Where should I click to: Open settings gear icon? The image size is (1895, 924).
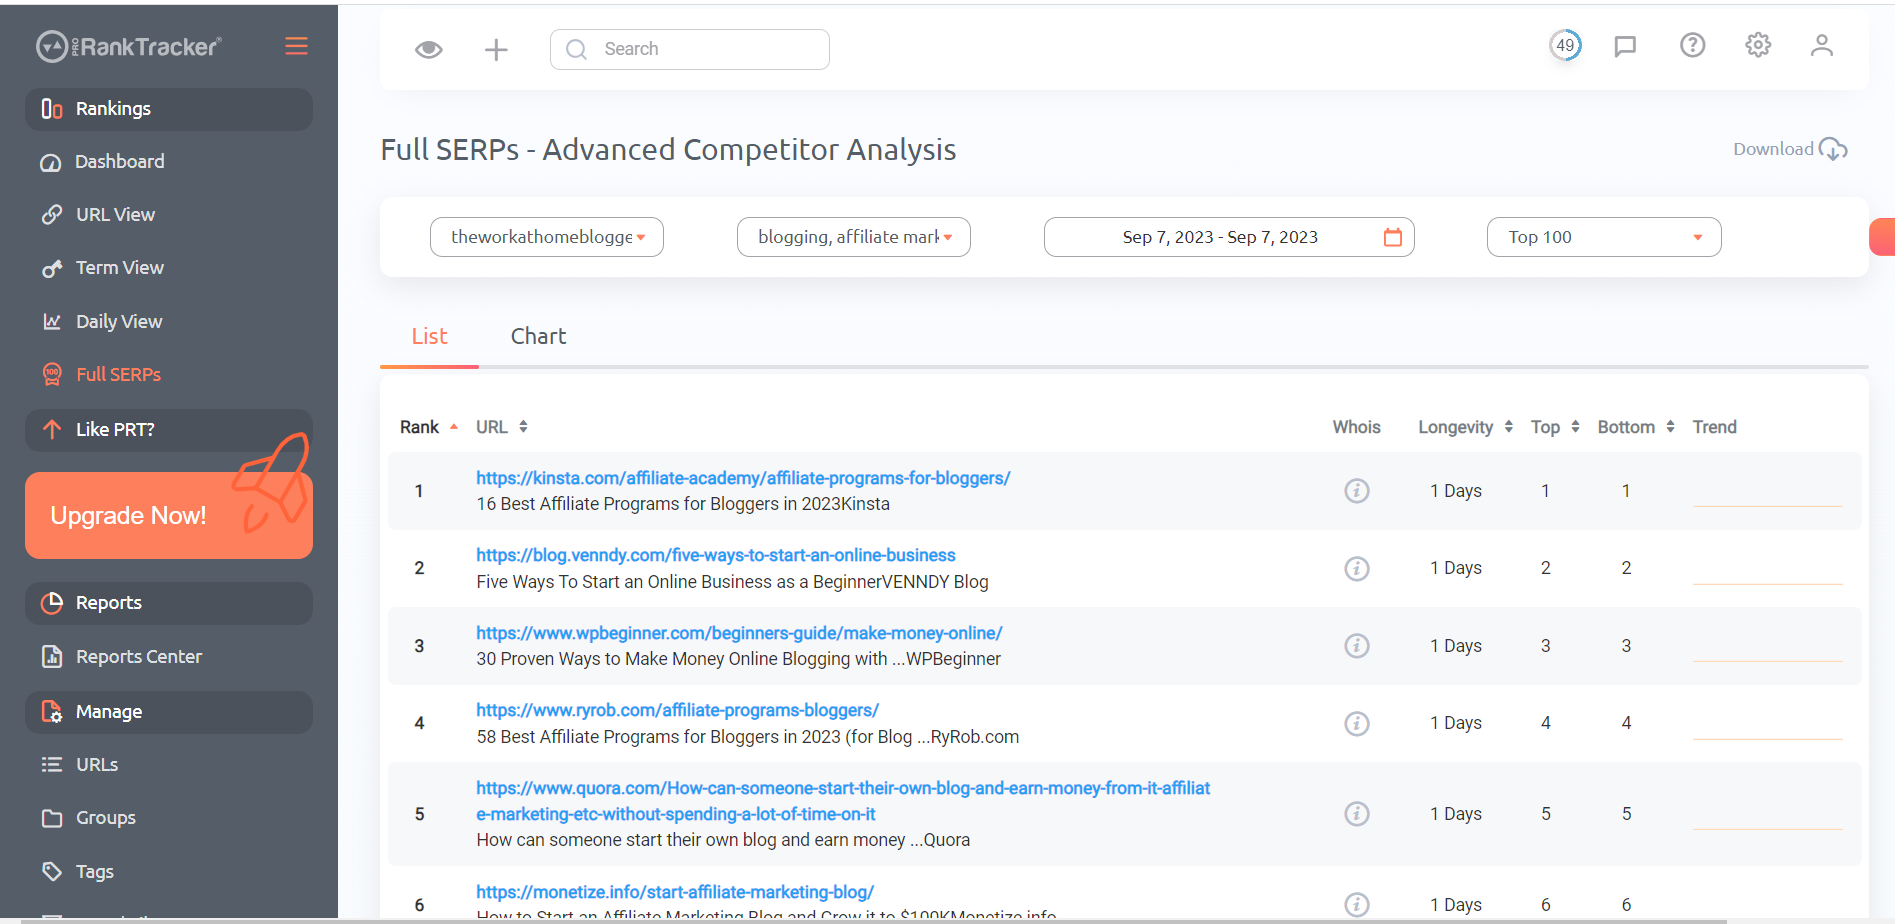[x=1758, y=45]
